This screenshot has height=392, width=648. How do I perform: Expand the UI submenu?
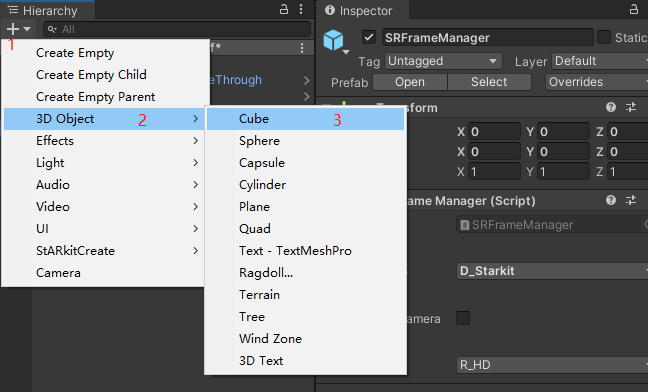pos(104,228)
